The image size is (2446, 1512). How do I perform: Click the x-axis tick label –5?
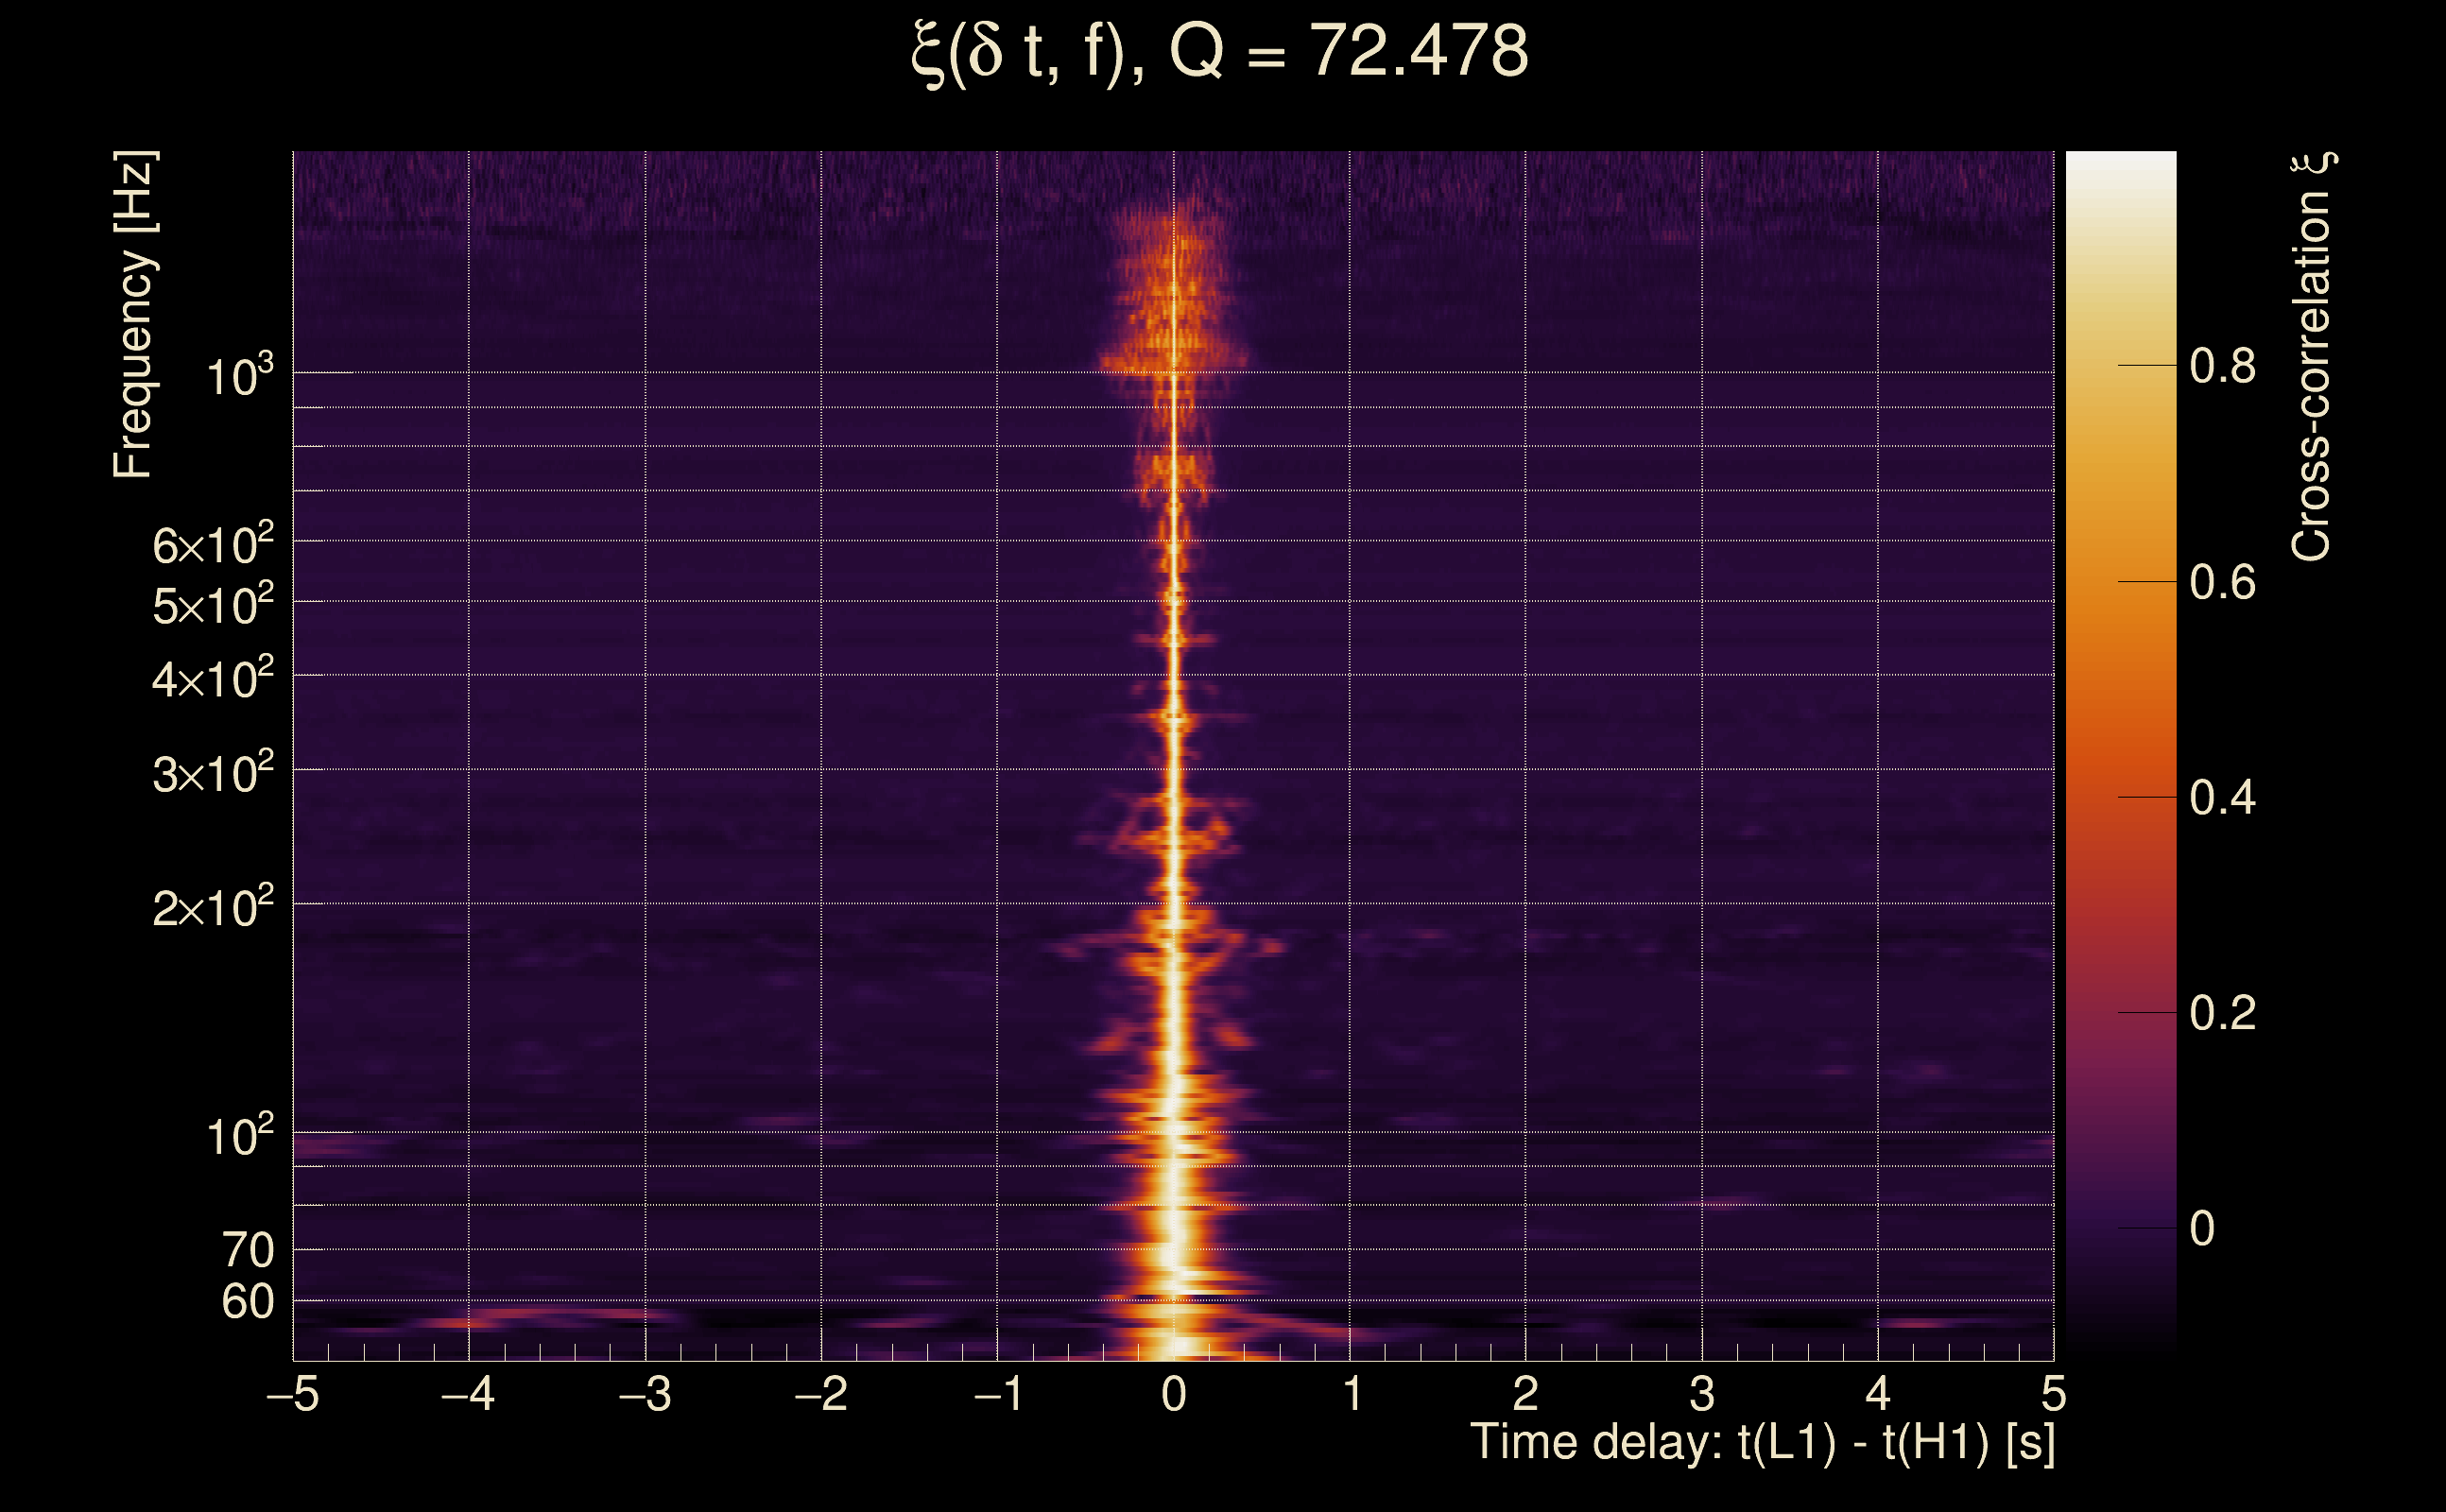pos(293,1394)
